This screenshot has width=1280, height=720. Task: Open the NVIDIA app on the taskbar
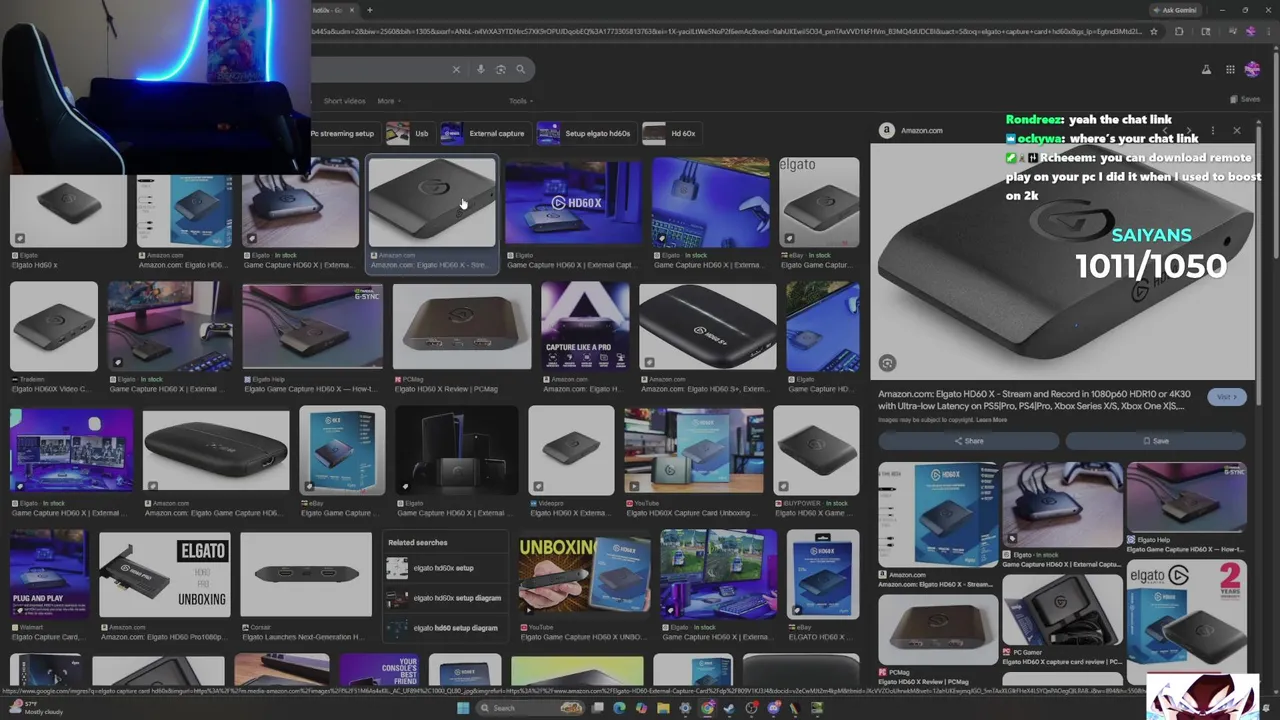[817, 708]
